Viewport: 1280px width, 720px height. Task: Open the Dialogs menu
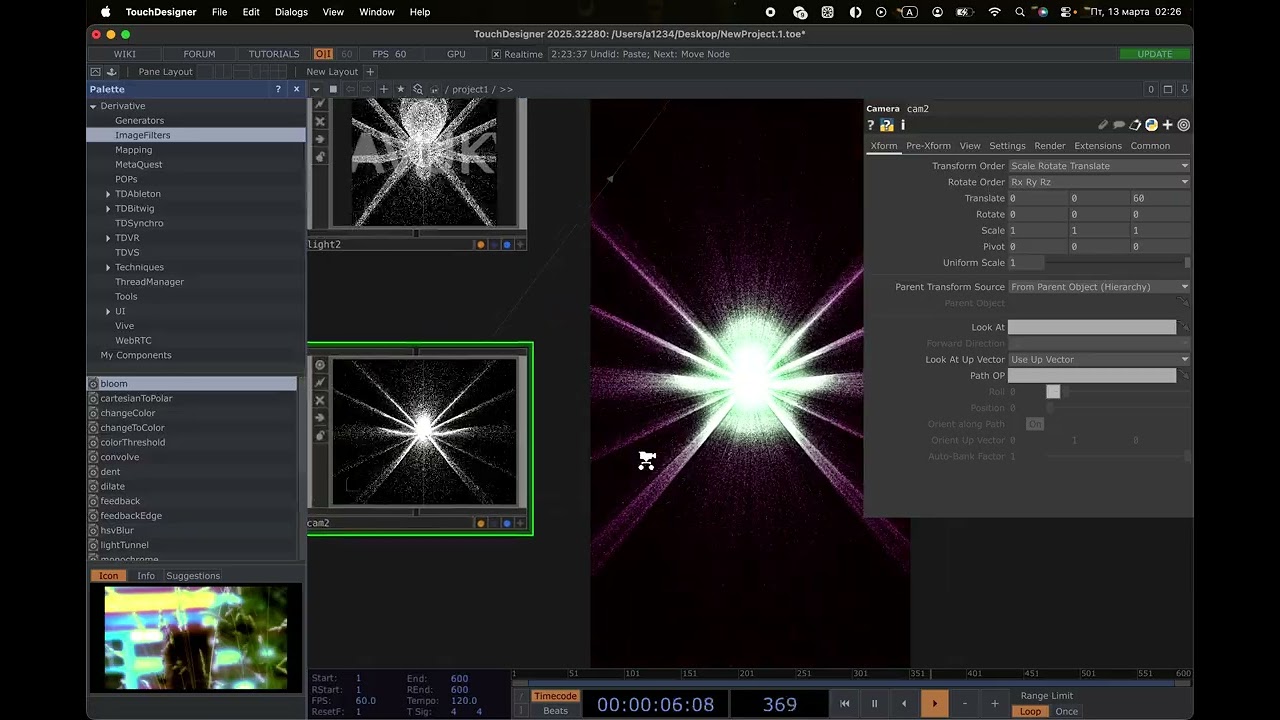point(291,12)
